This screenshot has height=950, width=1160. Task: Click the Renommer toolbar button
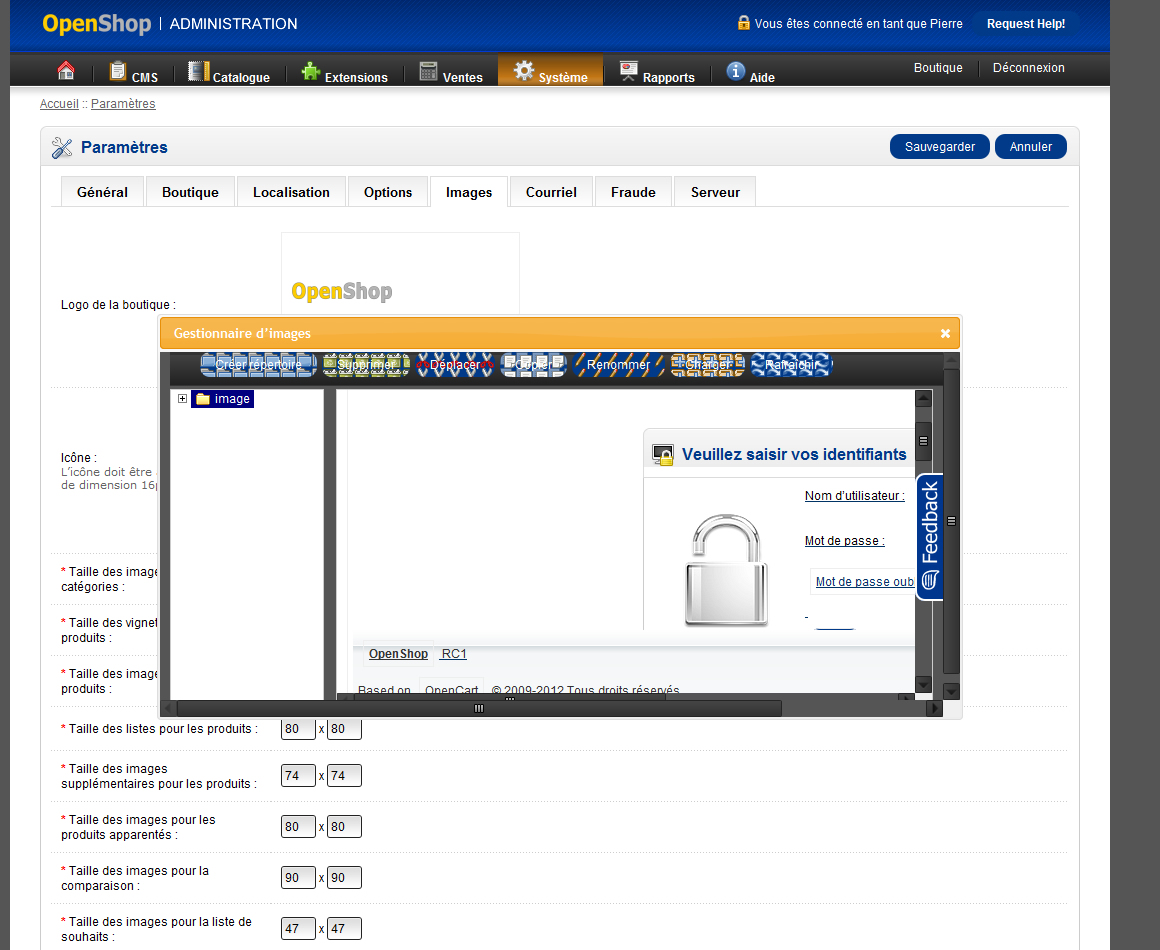pos(618,365)
